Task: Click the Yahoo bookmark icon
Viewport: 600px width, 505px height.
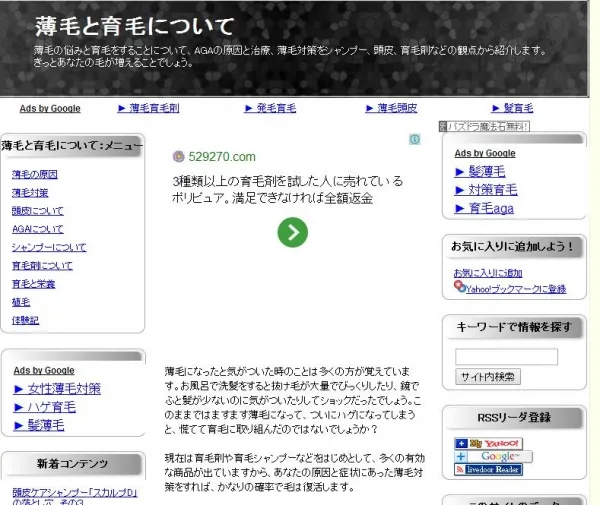Action: (460, 287)
